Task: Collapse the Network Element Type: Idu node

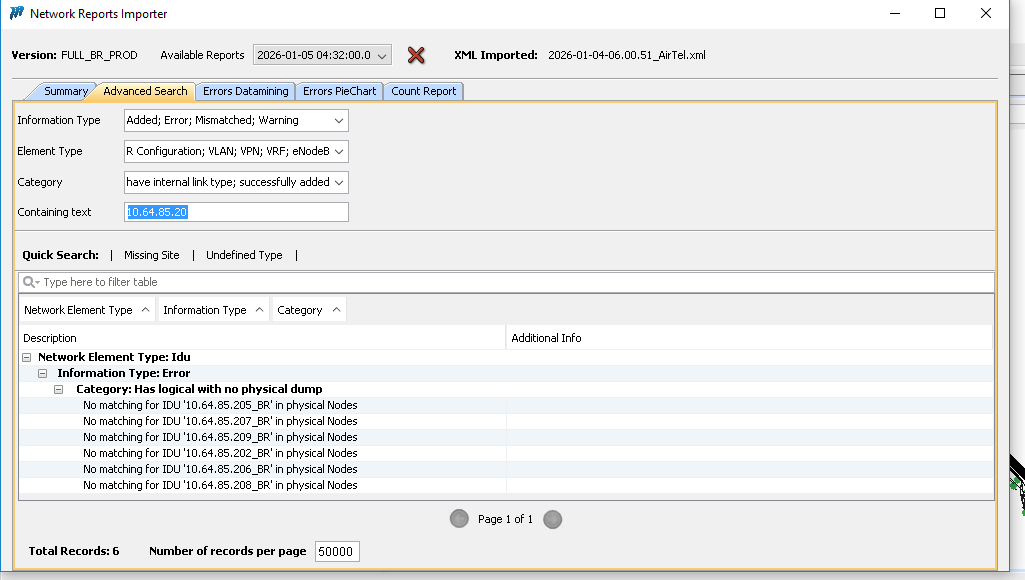Action: (27, 357)
